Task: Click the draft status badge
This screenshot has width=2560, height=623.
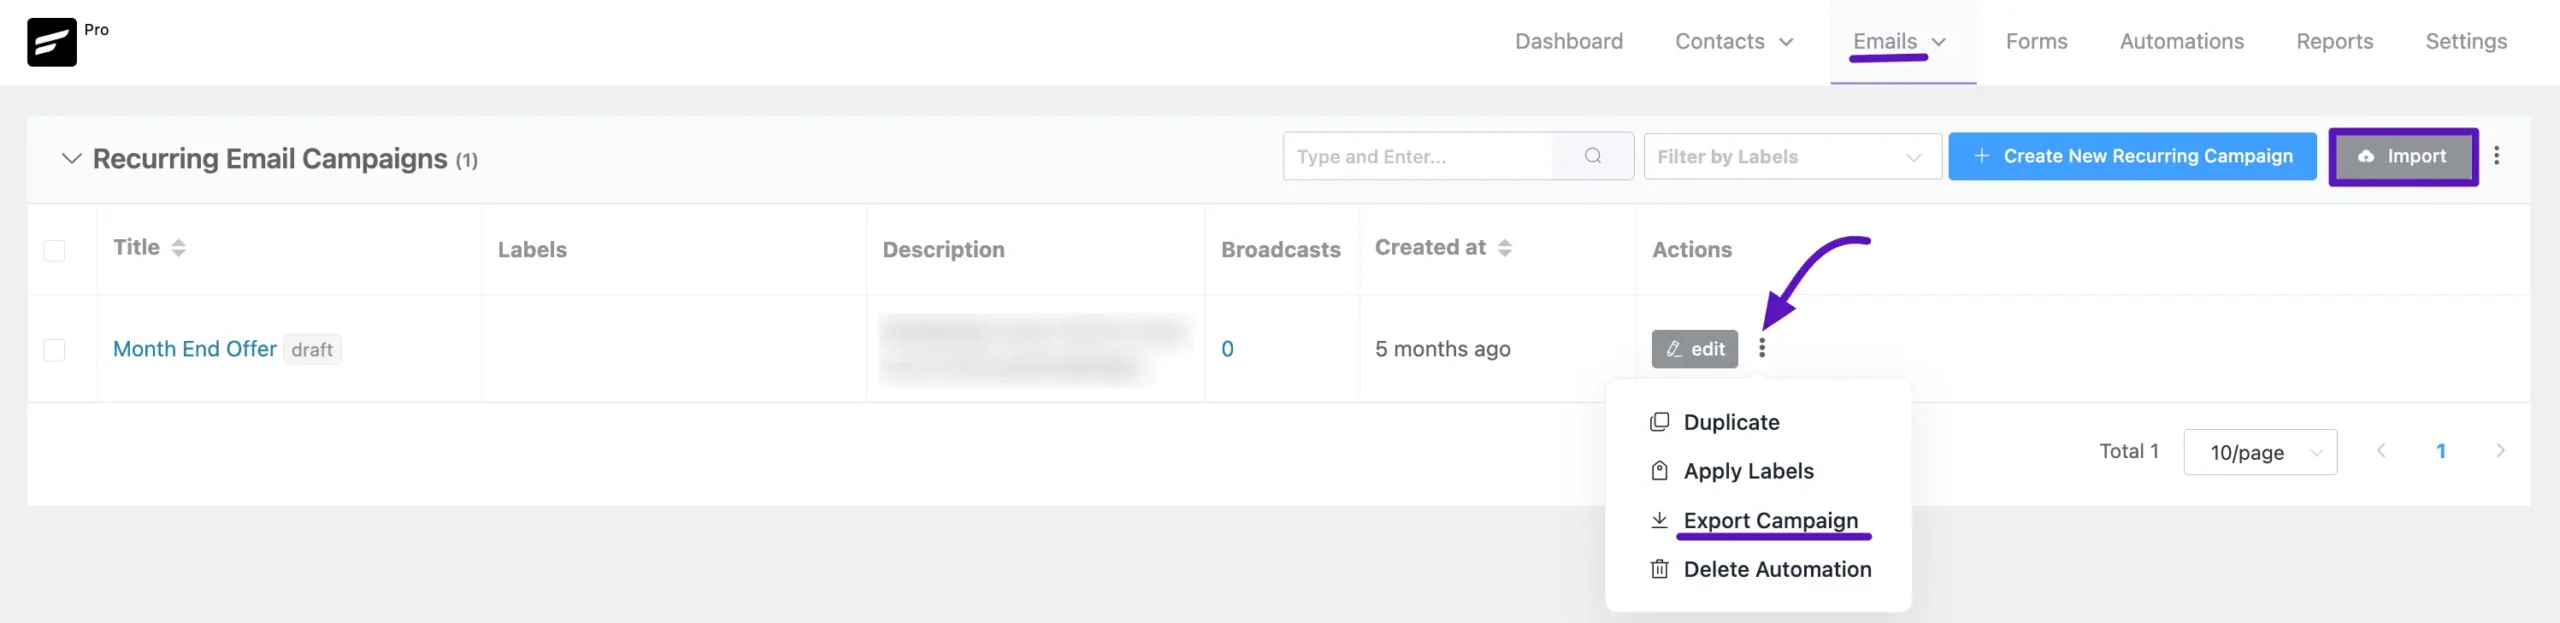Action: [x=312, y=350]
